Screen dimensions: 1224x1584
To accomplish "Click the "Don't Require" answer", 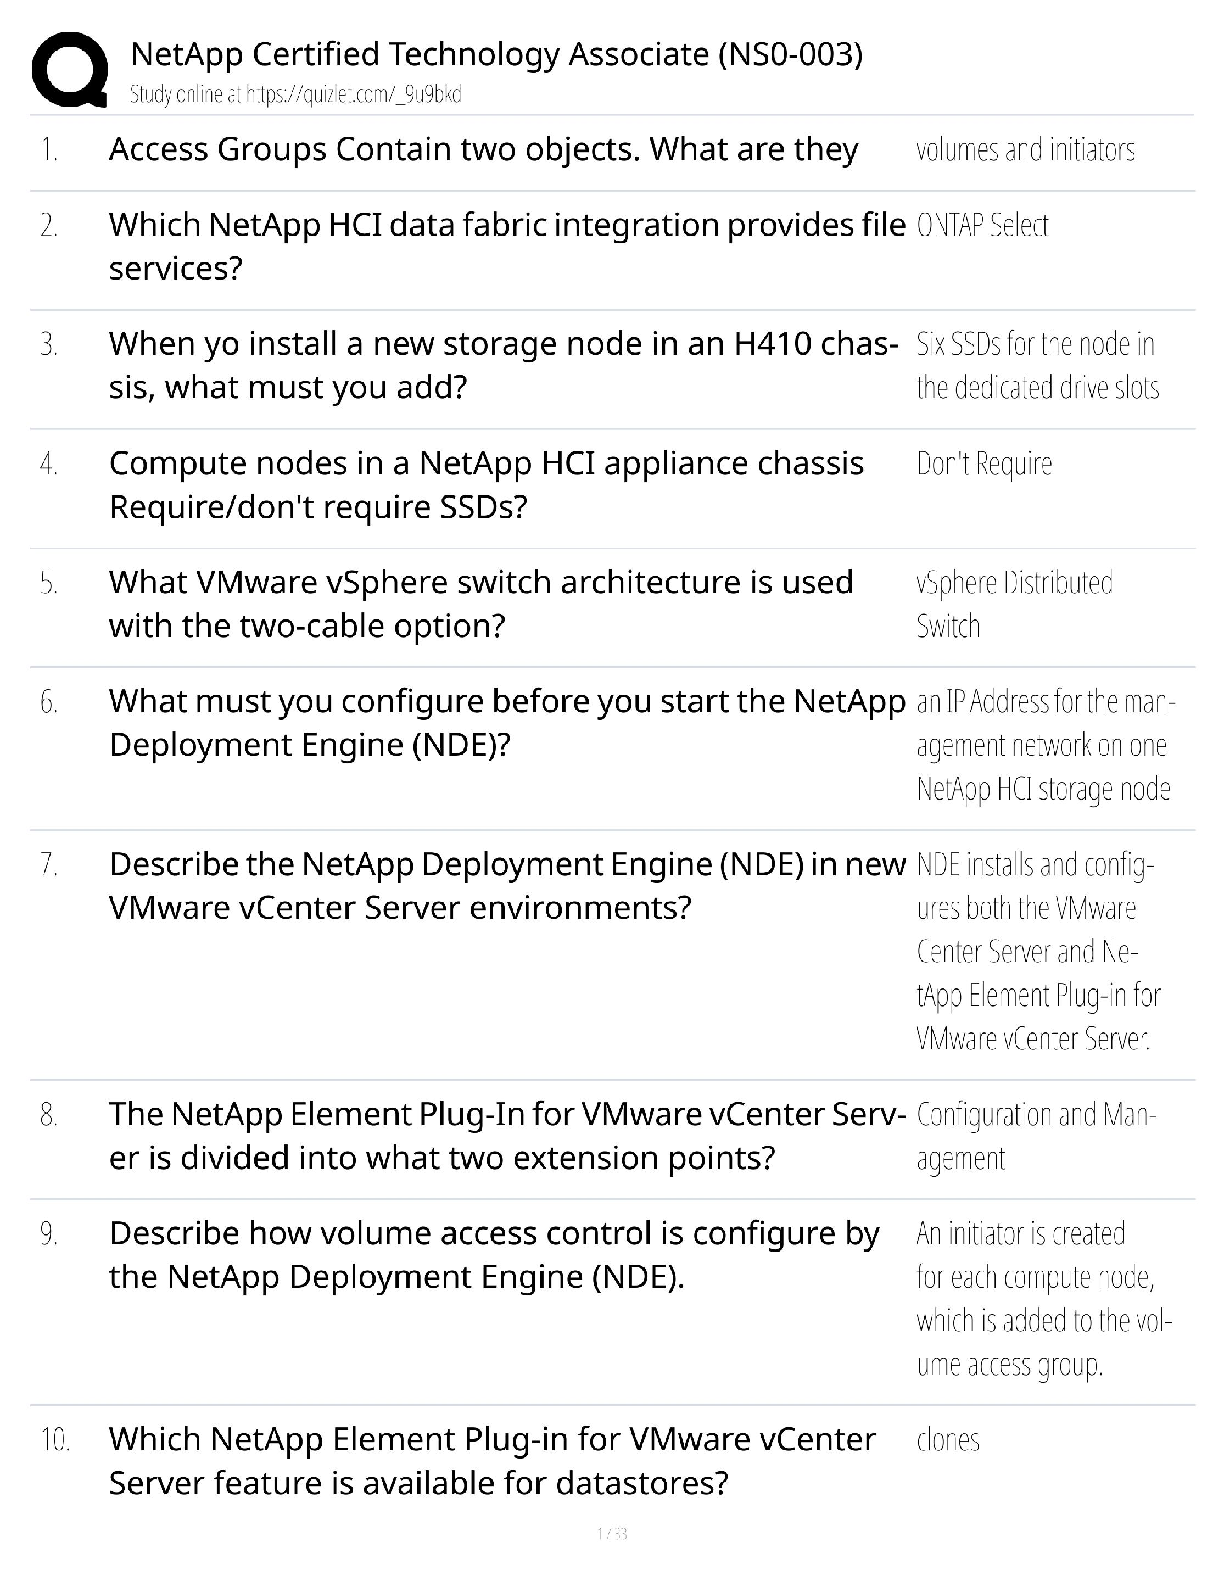I will tap(984, 464).
